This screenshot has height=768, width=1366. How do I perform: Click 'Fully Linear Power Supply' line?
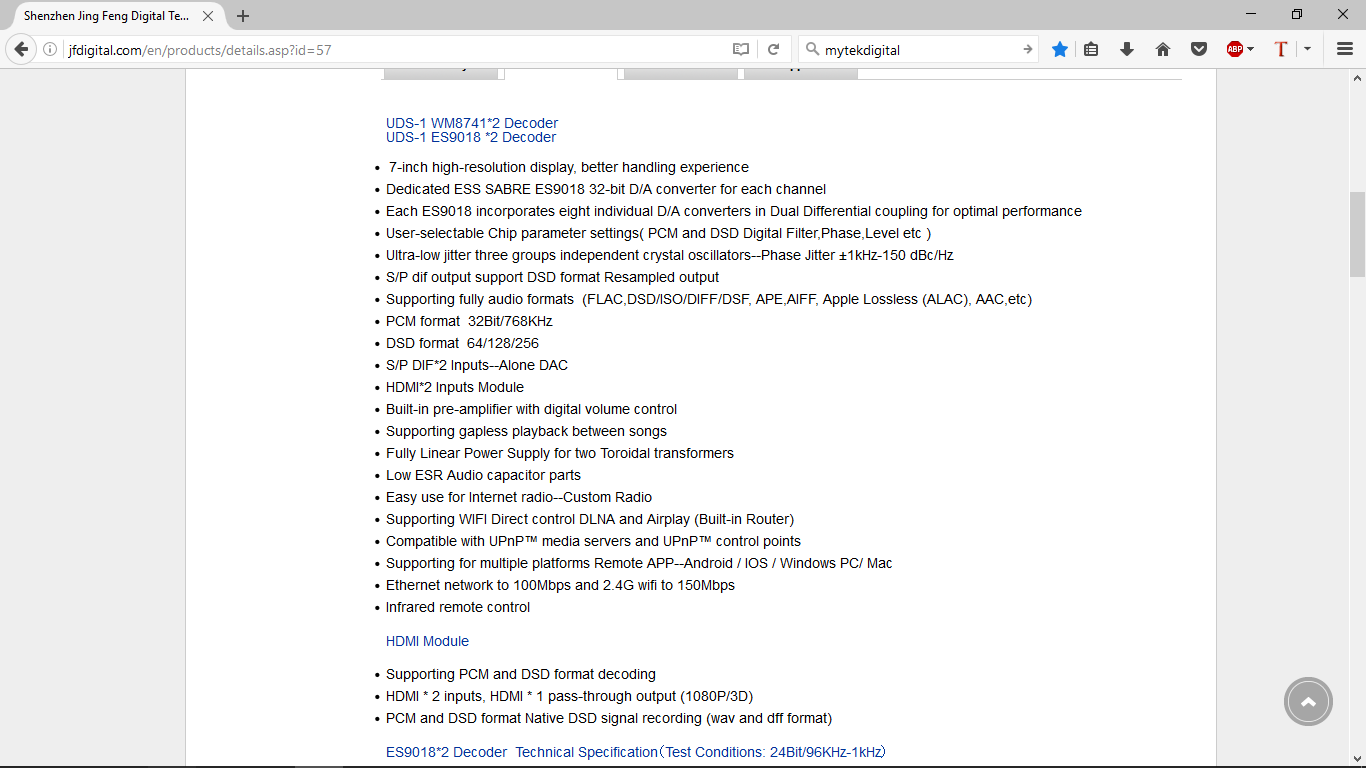click(560, 453)
